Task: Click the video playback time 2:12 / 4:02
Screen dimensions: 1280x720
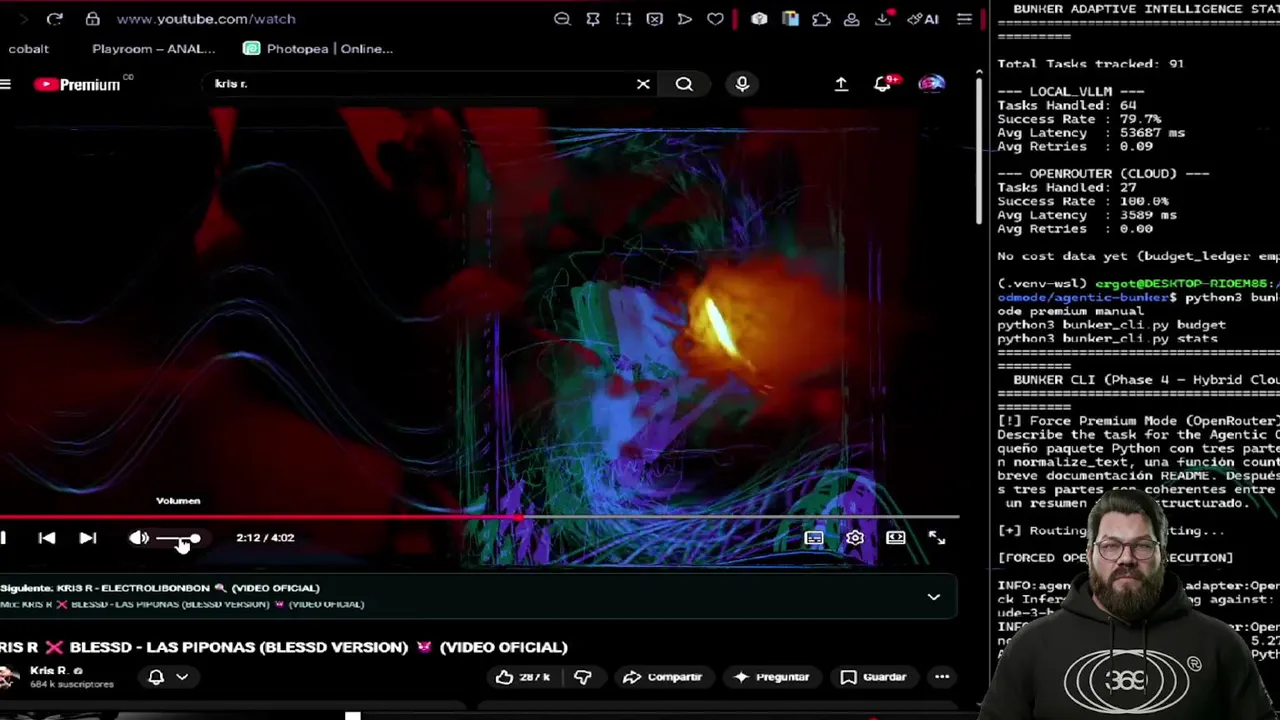Action: [265, 538]
